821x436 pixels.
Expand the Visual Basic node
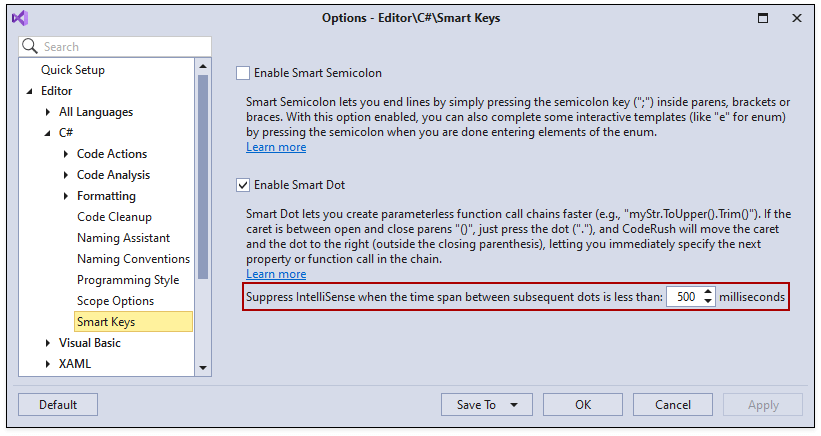click(x=48, y=343)
